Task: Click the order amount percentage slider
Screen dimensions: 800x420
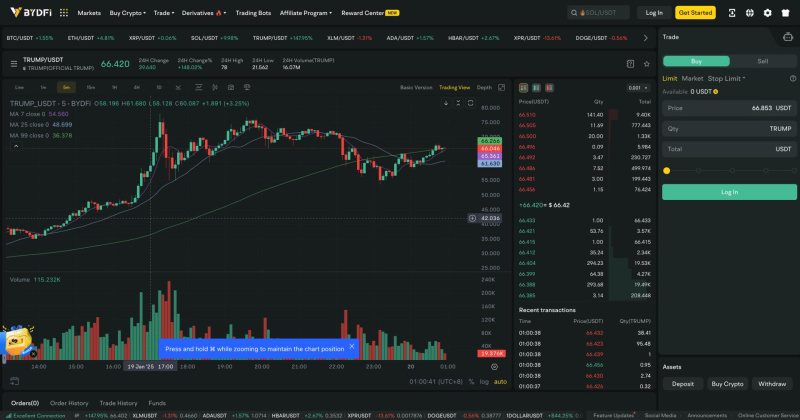Action: 728,171
